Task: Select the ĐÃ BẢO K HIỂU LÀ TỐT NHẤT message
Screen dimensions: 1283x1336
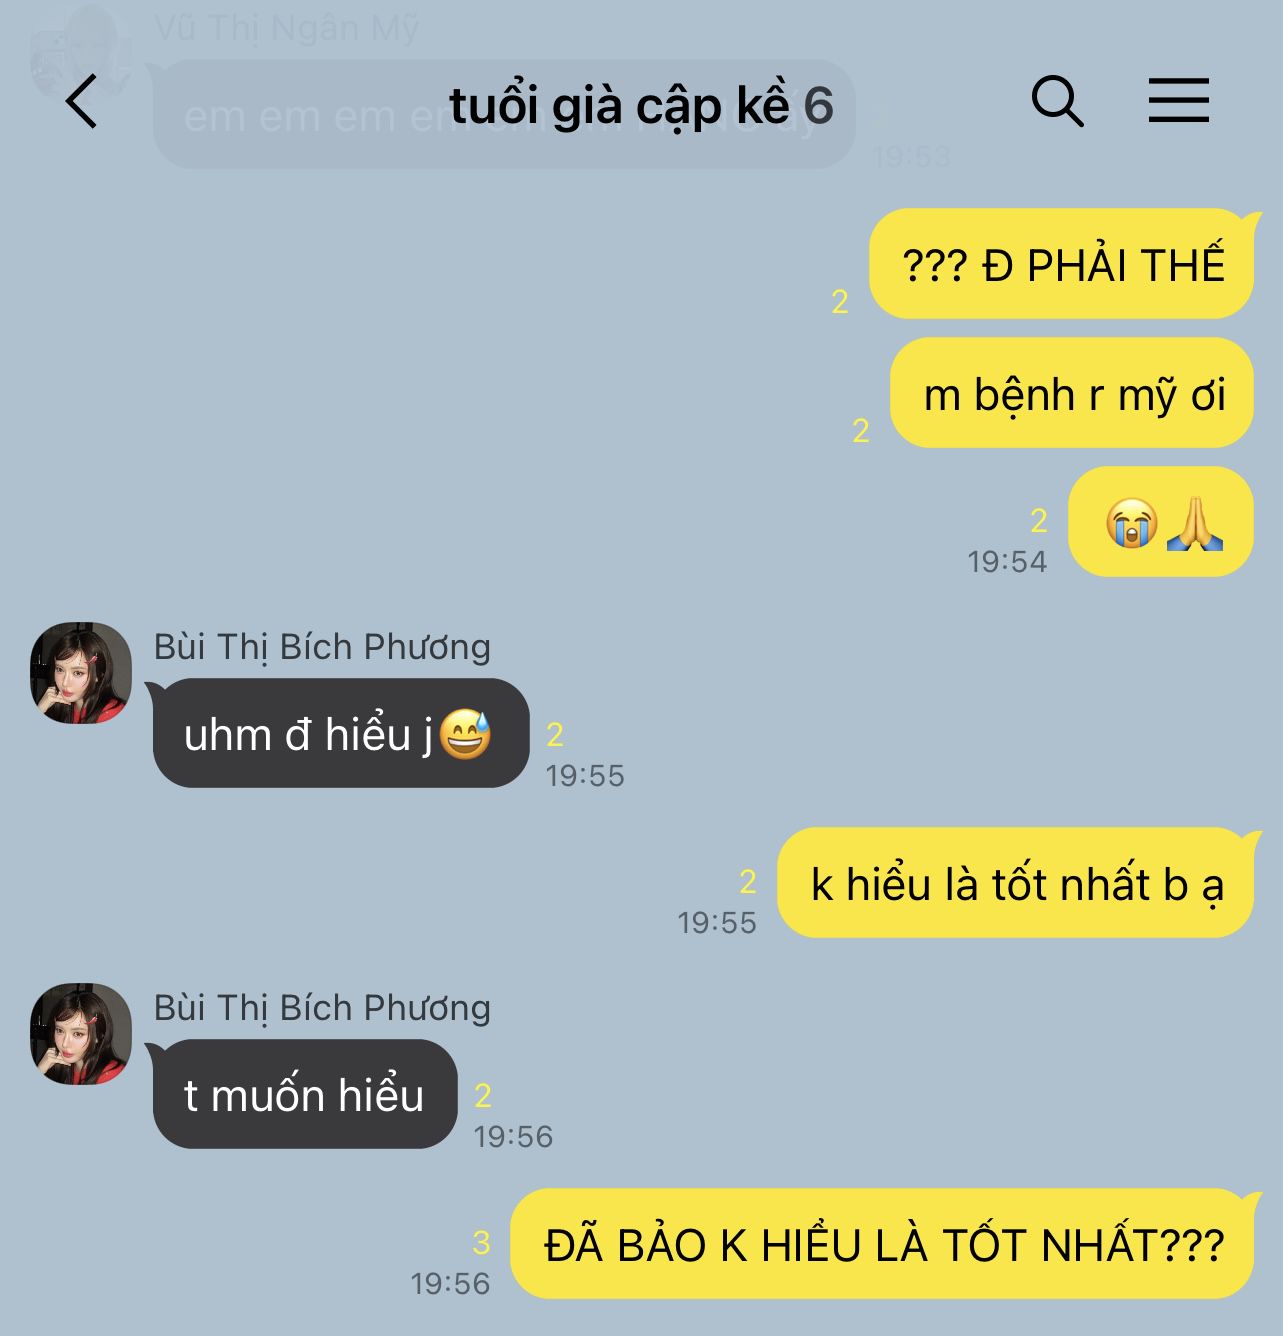Action: pos(882,1244)
